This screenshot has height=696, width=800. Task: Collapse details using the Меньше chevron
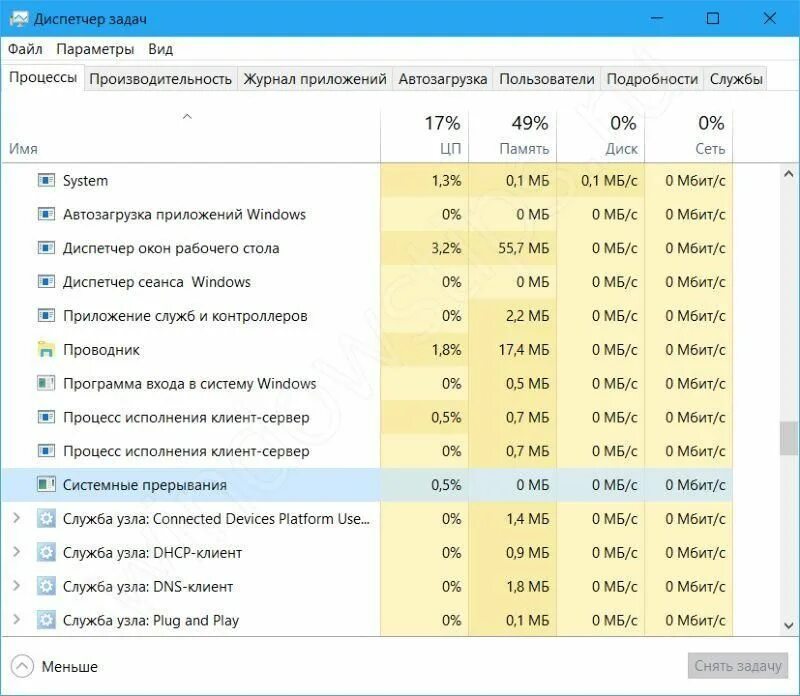(24, 665)
